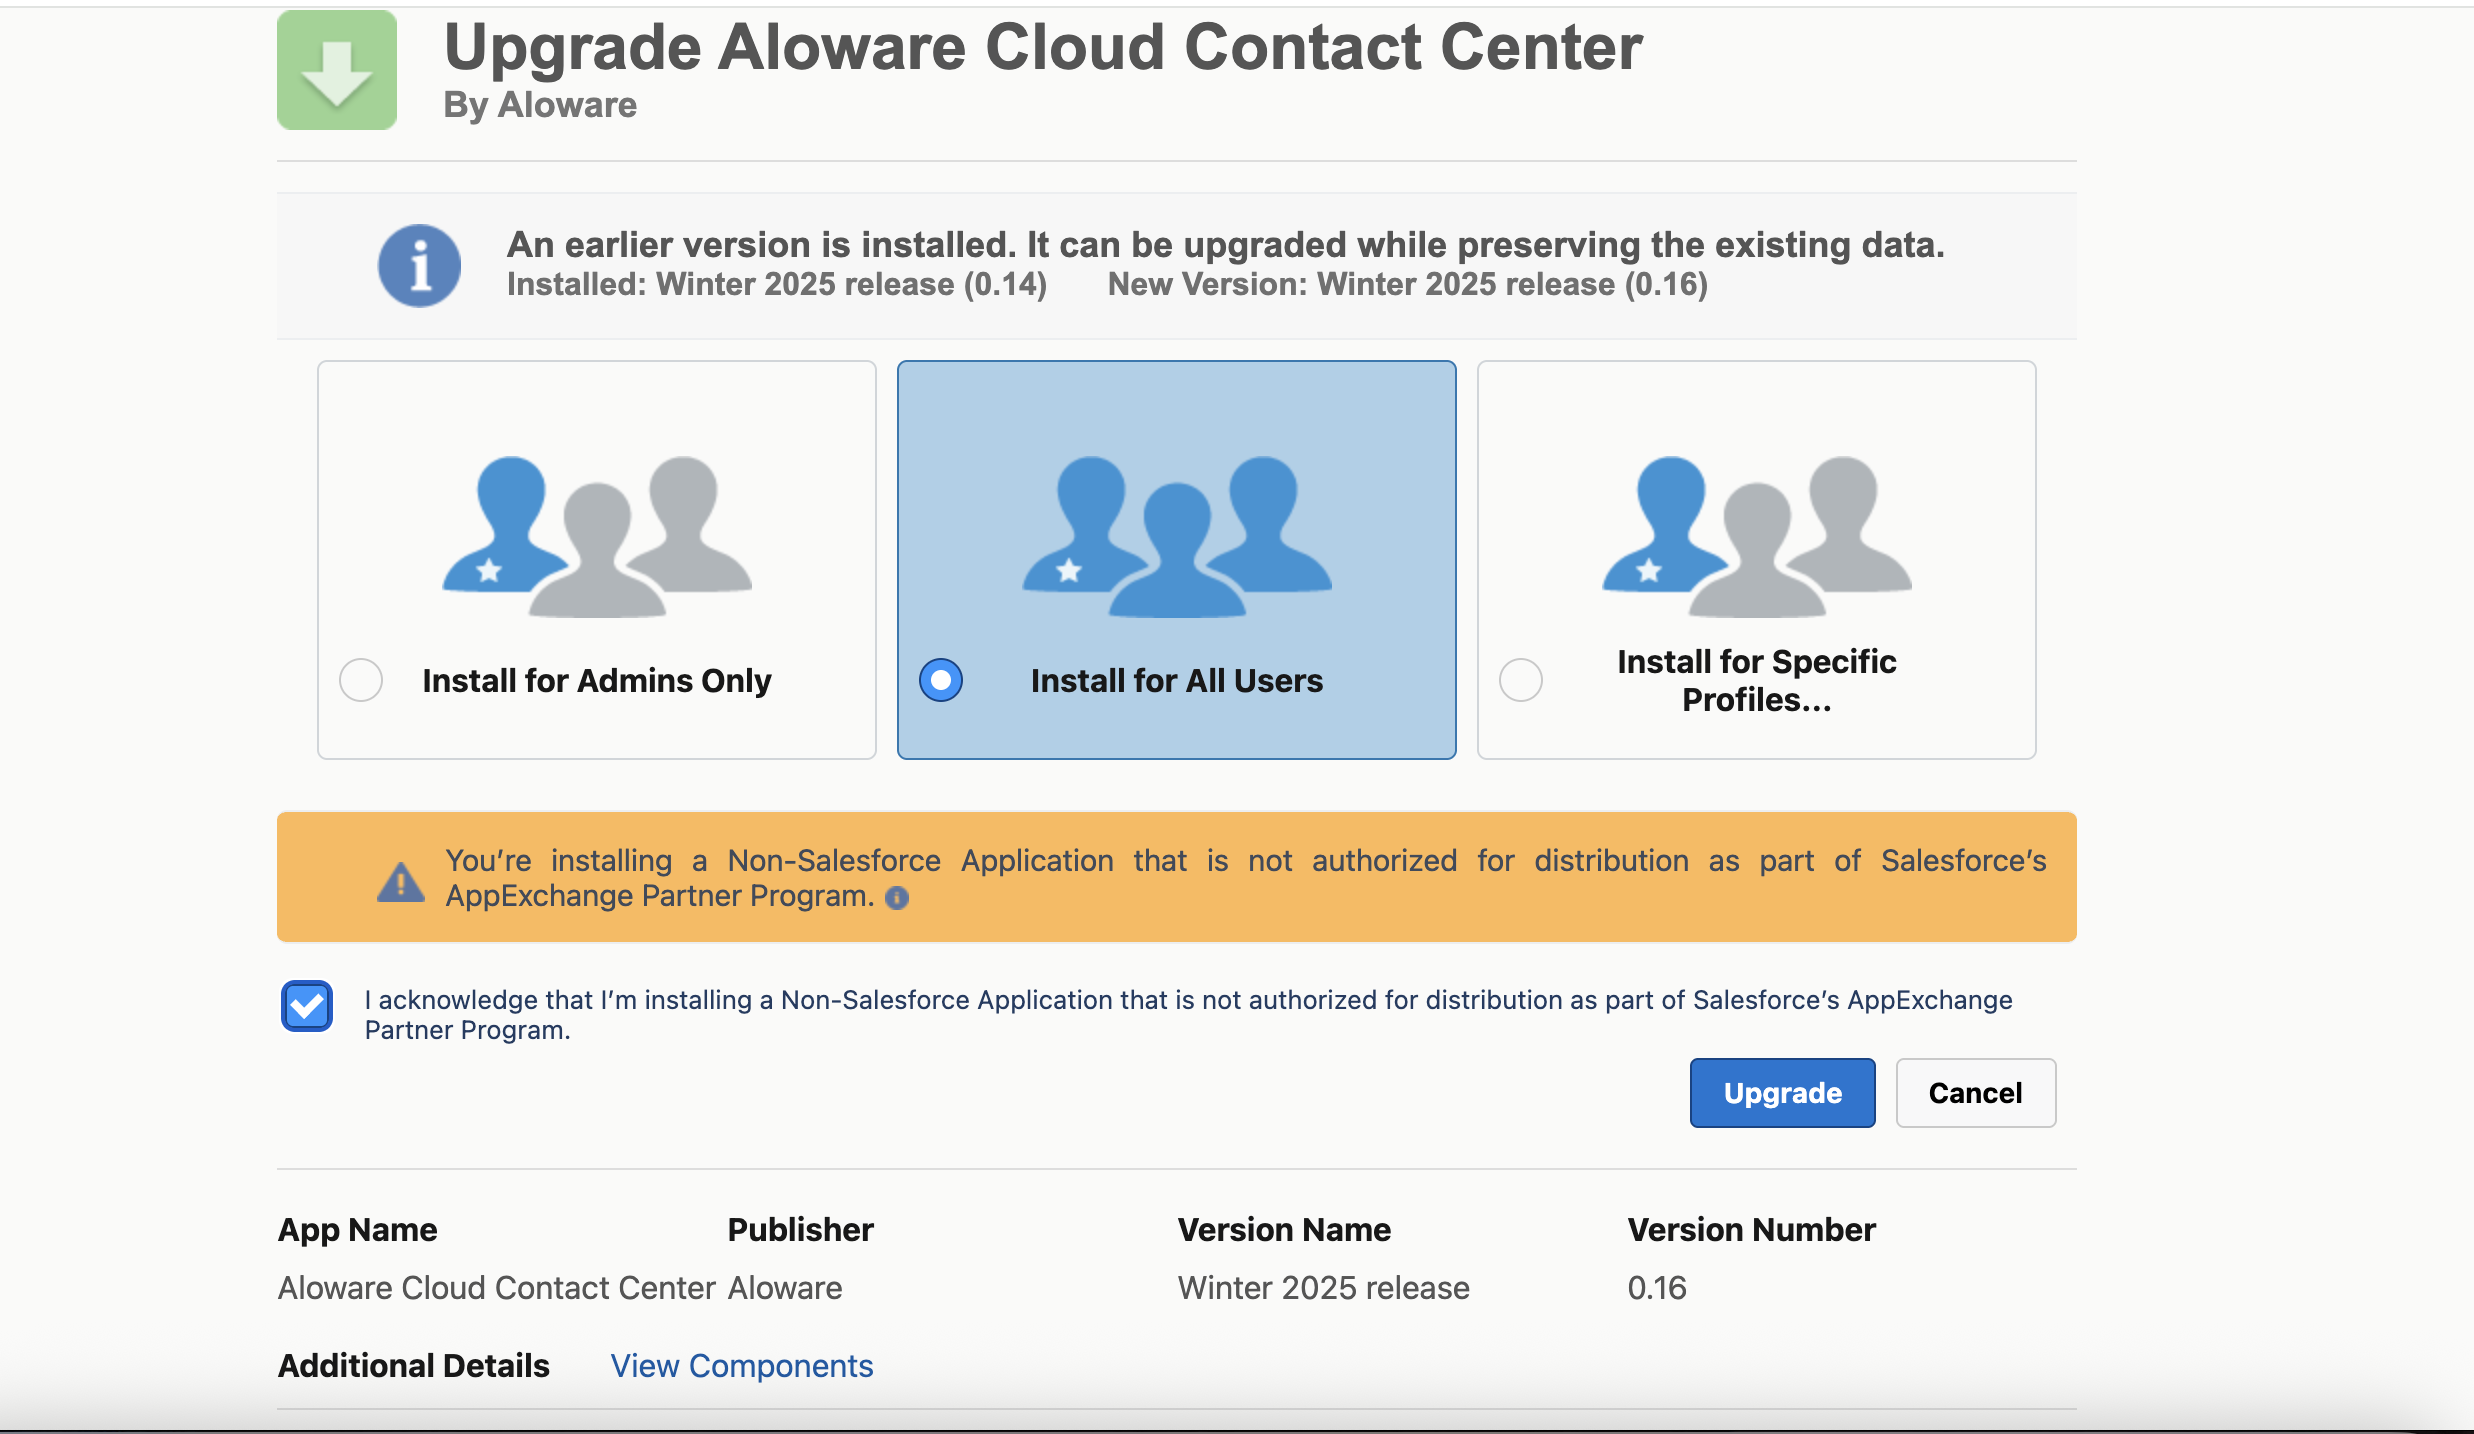Select Install for Specific Profiles radio
The height and width of the screenshot is (1434, 2474).
pos(1521,680)
